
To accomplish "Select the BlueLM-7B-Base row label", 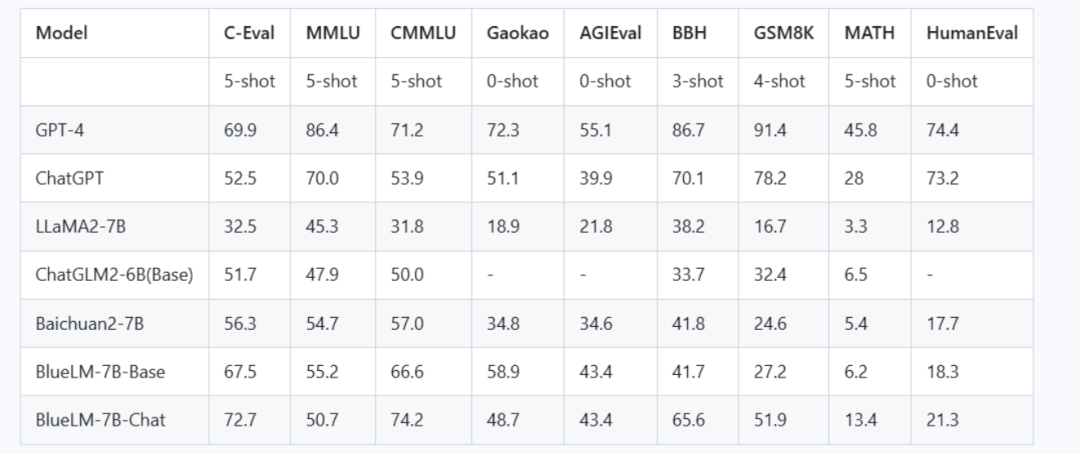I will point(100,371).
